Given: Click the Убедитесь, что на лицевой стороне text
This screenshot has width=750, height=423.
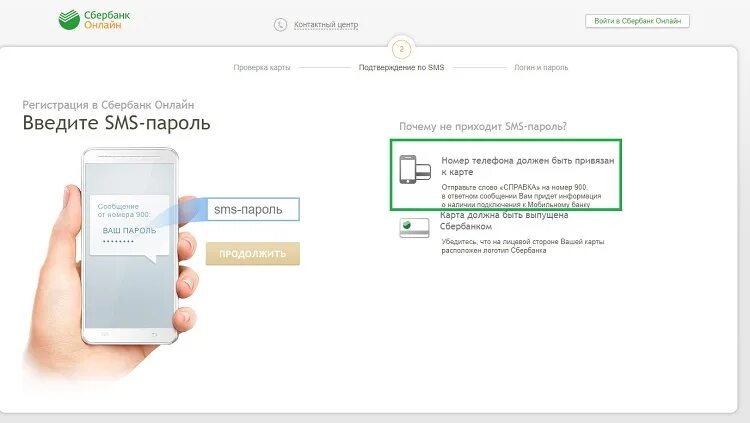Looking at the screenshot, I should 522,246.
